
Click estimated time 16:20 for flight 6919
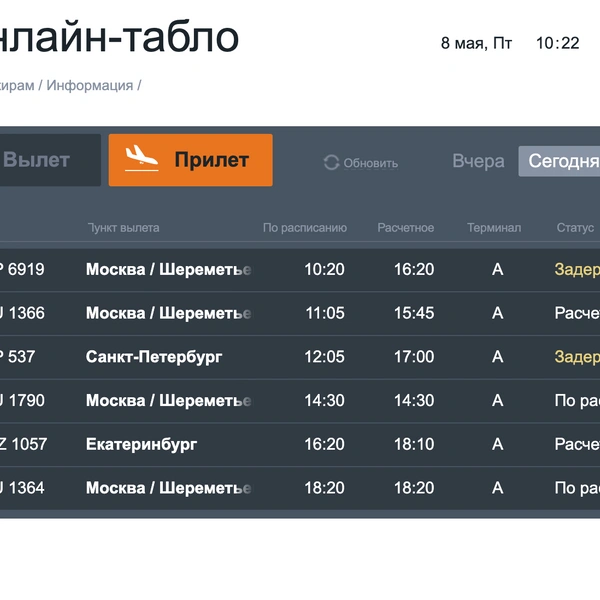coord(414,270)
